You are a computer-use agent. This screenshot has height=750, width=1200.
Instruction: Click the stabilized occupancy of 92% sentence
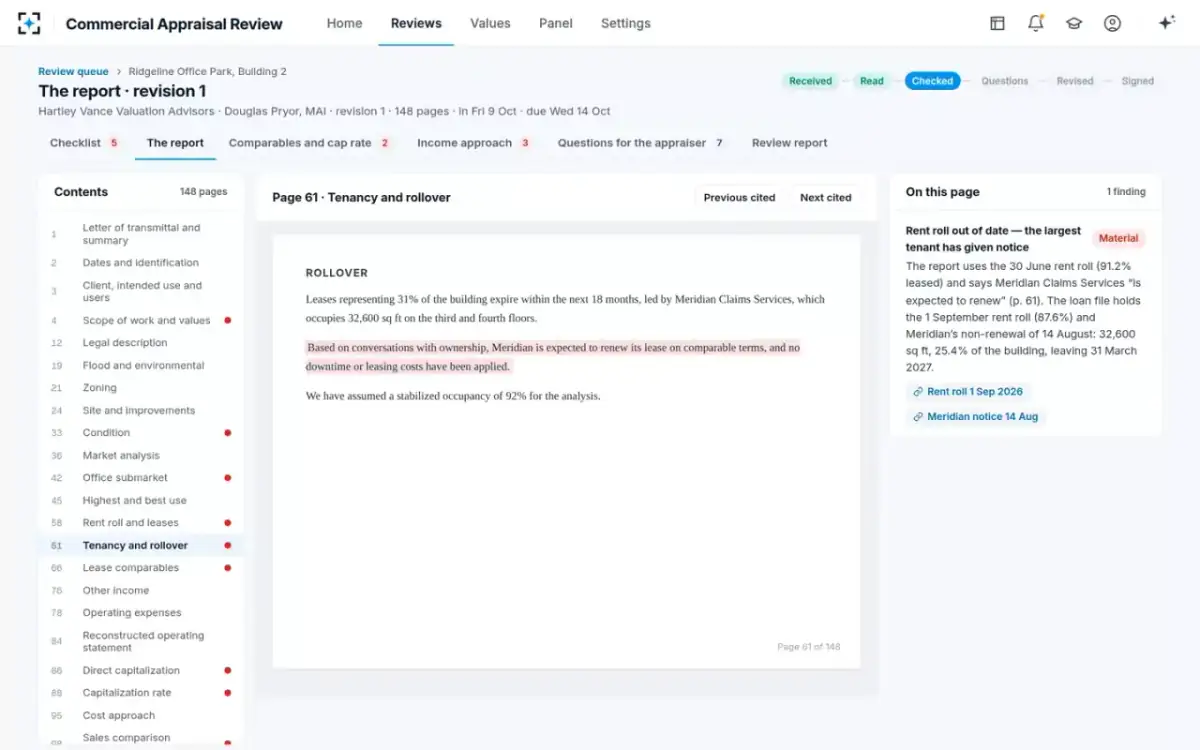tap(453, 396)
